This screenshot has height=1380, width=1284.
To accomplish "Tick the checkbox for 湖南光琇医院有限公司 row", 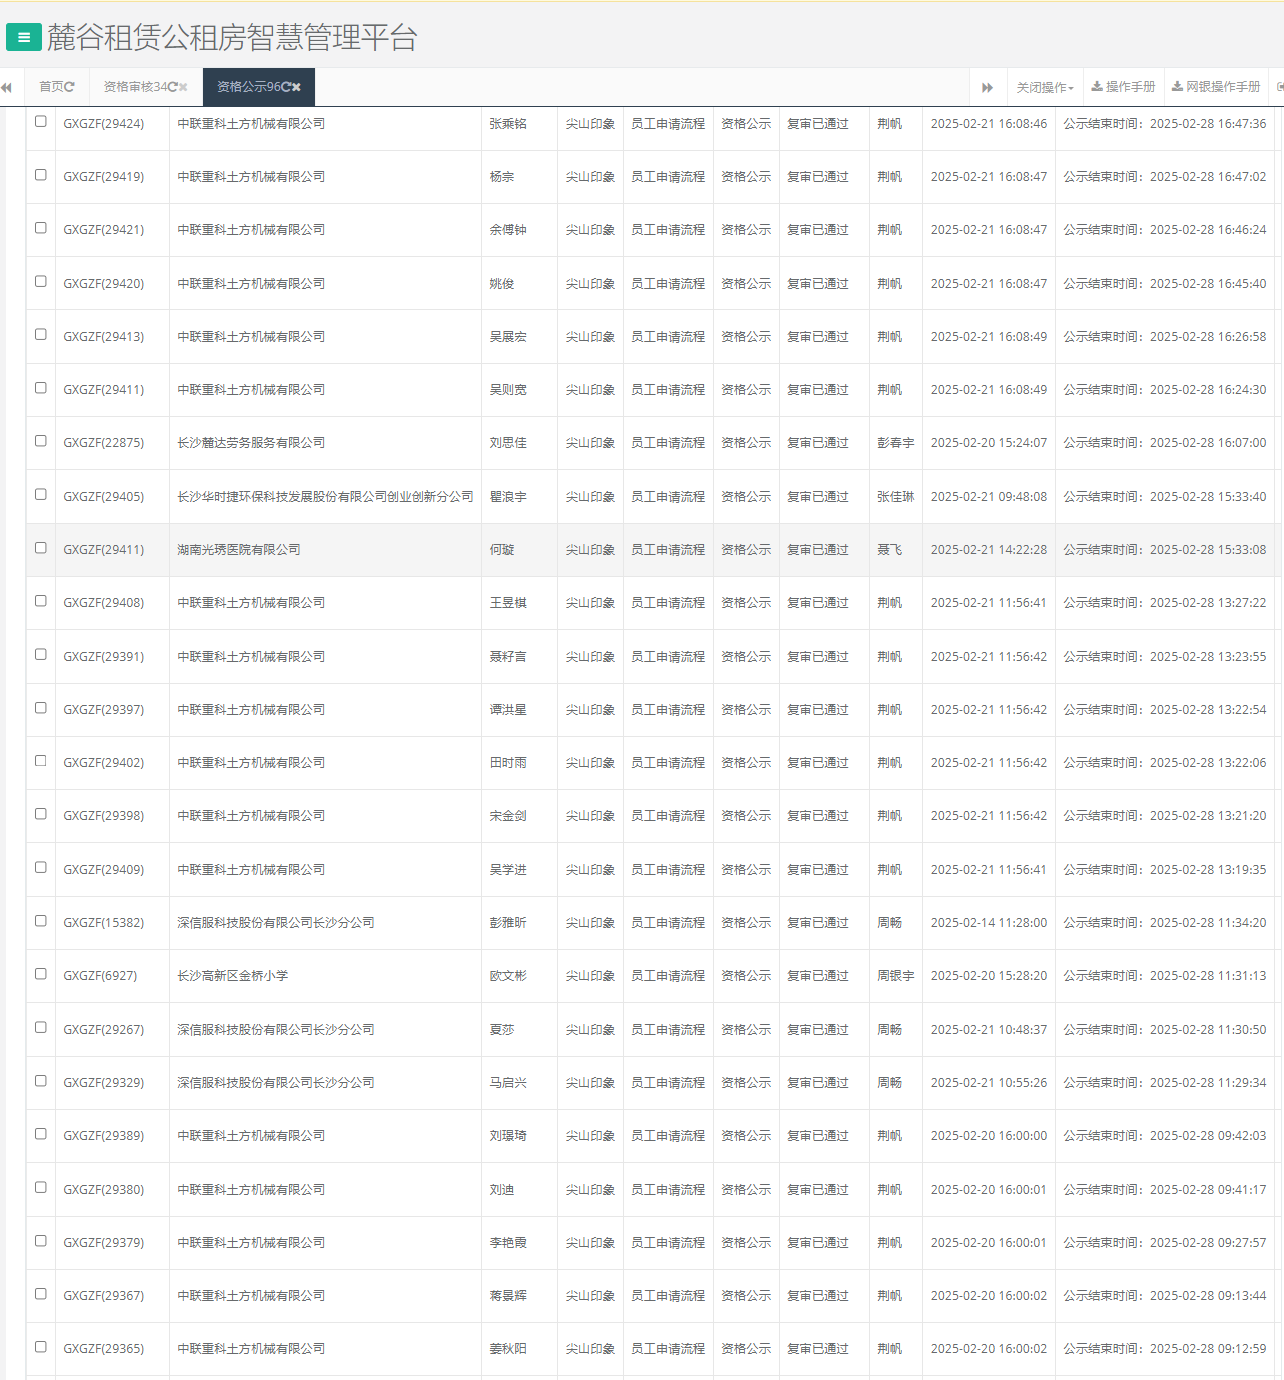I will coord(41,548).
